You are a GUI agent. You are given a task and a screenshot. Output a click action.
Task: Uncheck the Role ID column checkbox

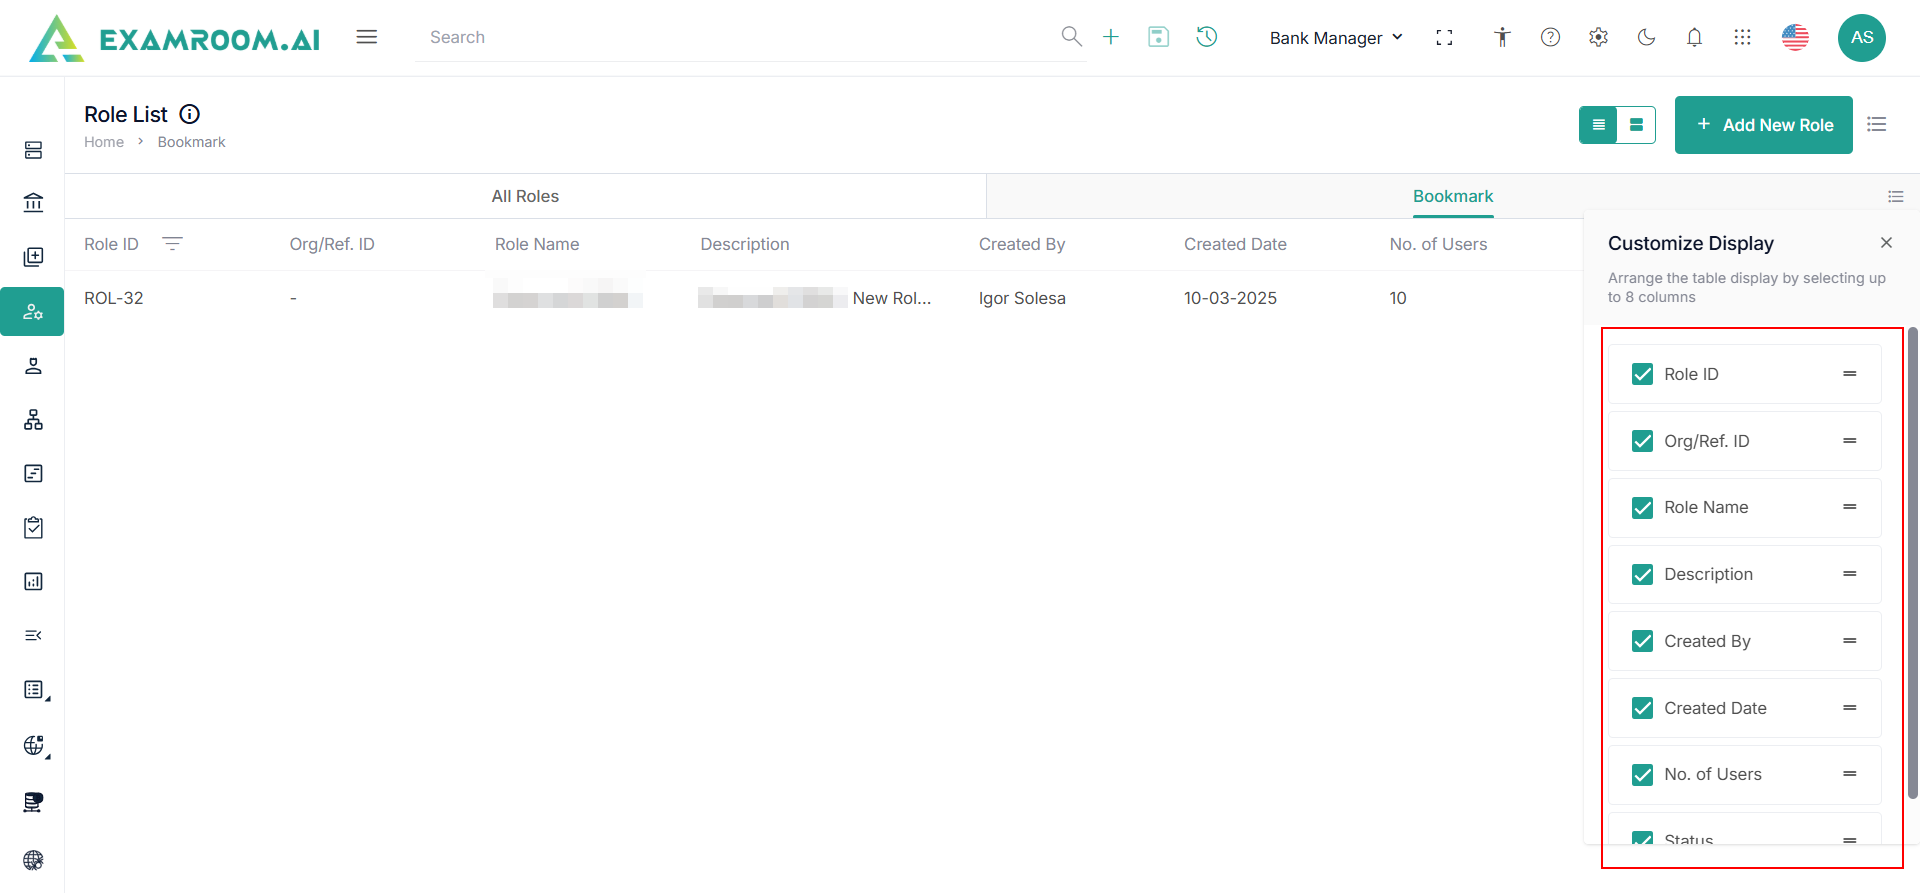pos(1642,374)
